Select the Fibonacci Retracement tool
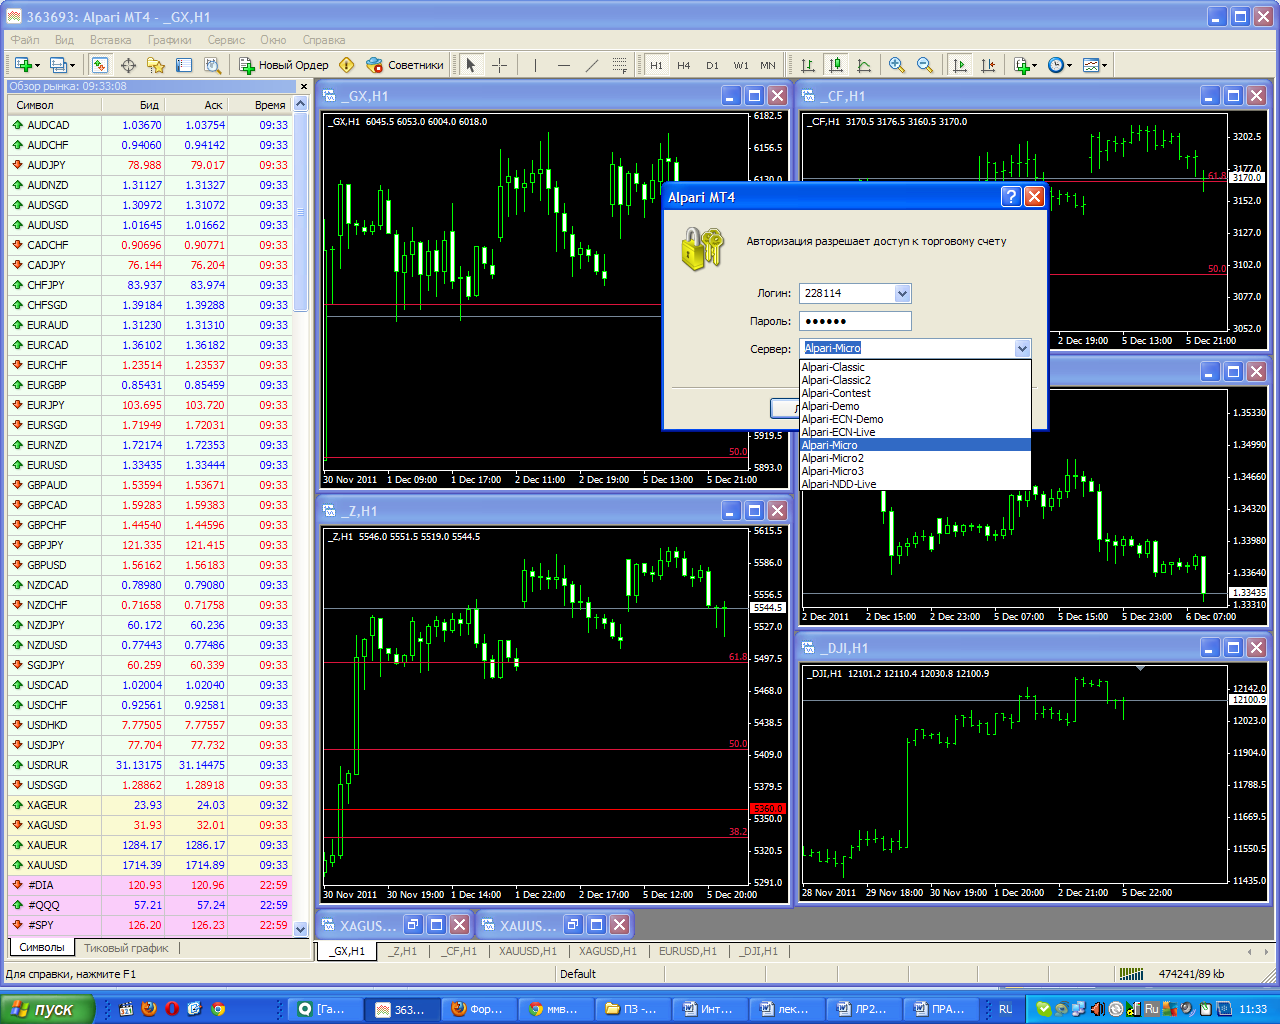Image resolution: width=1280 pixels, height=1024 pixels. pos(620,65)
